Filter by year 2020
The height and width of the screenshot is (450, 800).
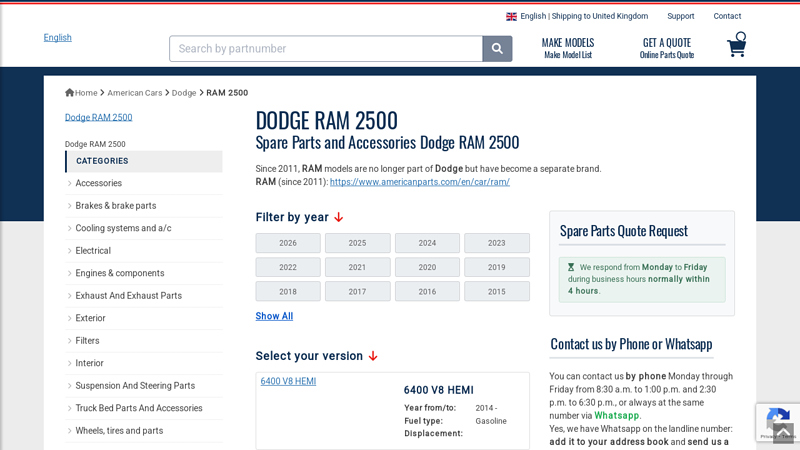pos(427,267)
